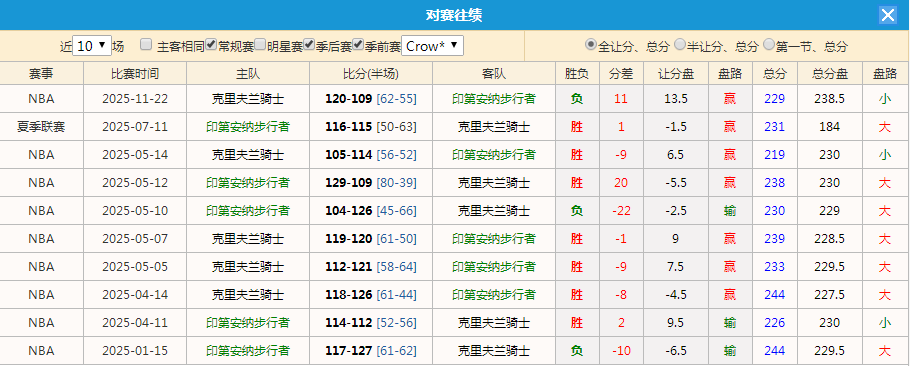The image size is (910, 366).
Task: Open the Crow* company dropdown
Action: tap(432, 46)
